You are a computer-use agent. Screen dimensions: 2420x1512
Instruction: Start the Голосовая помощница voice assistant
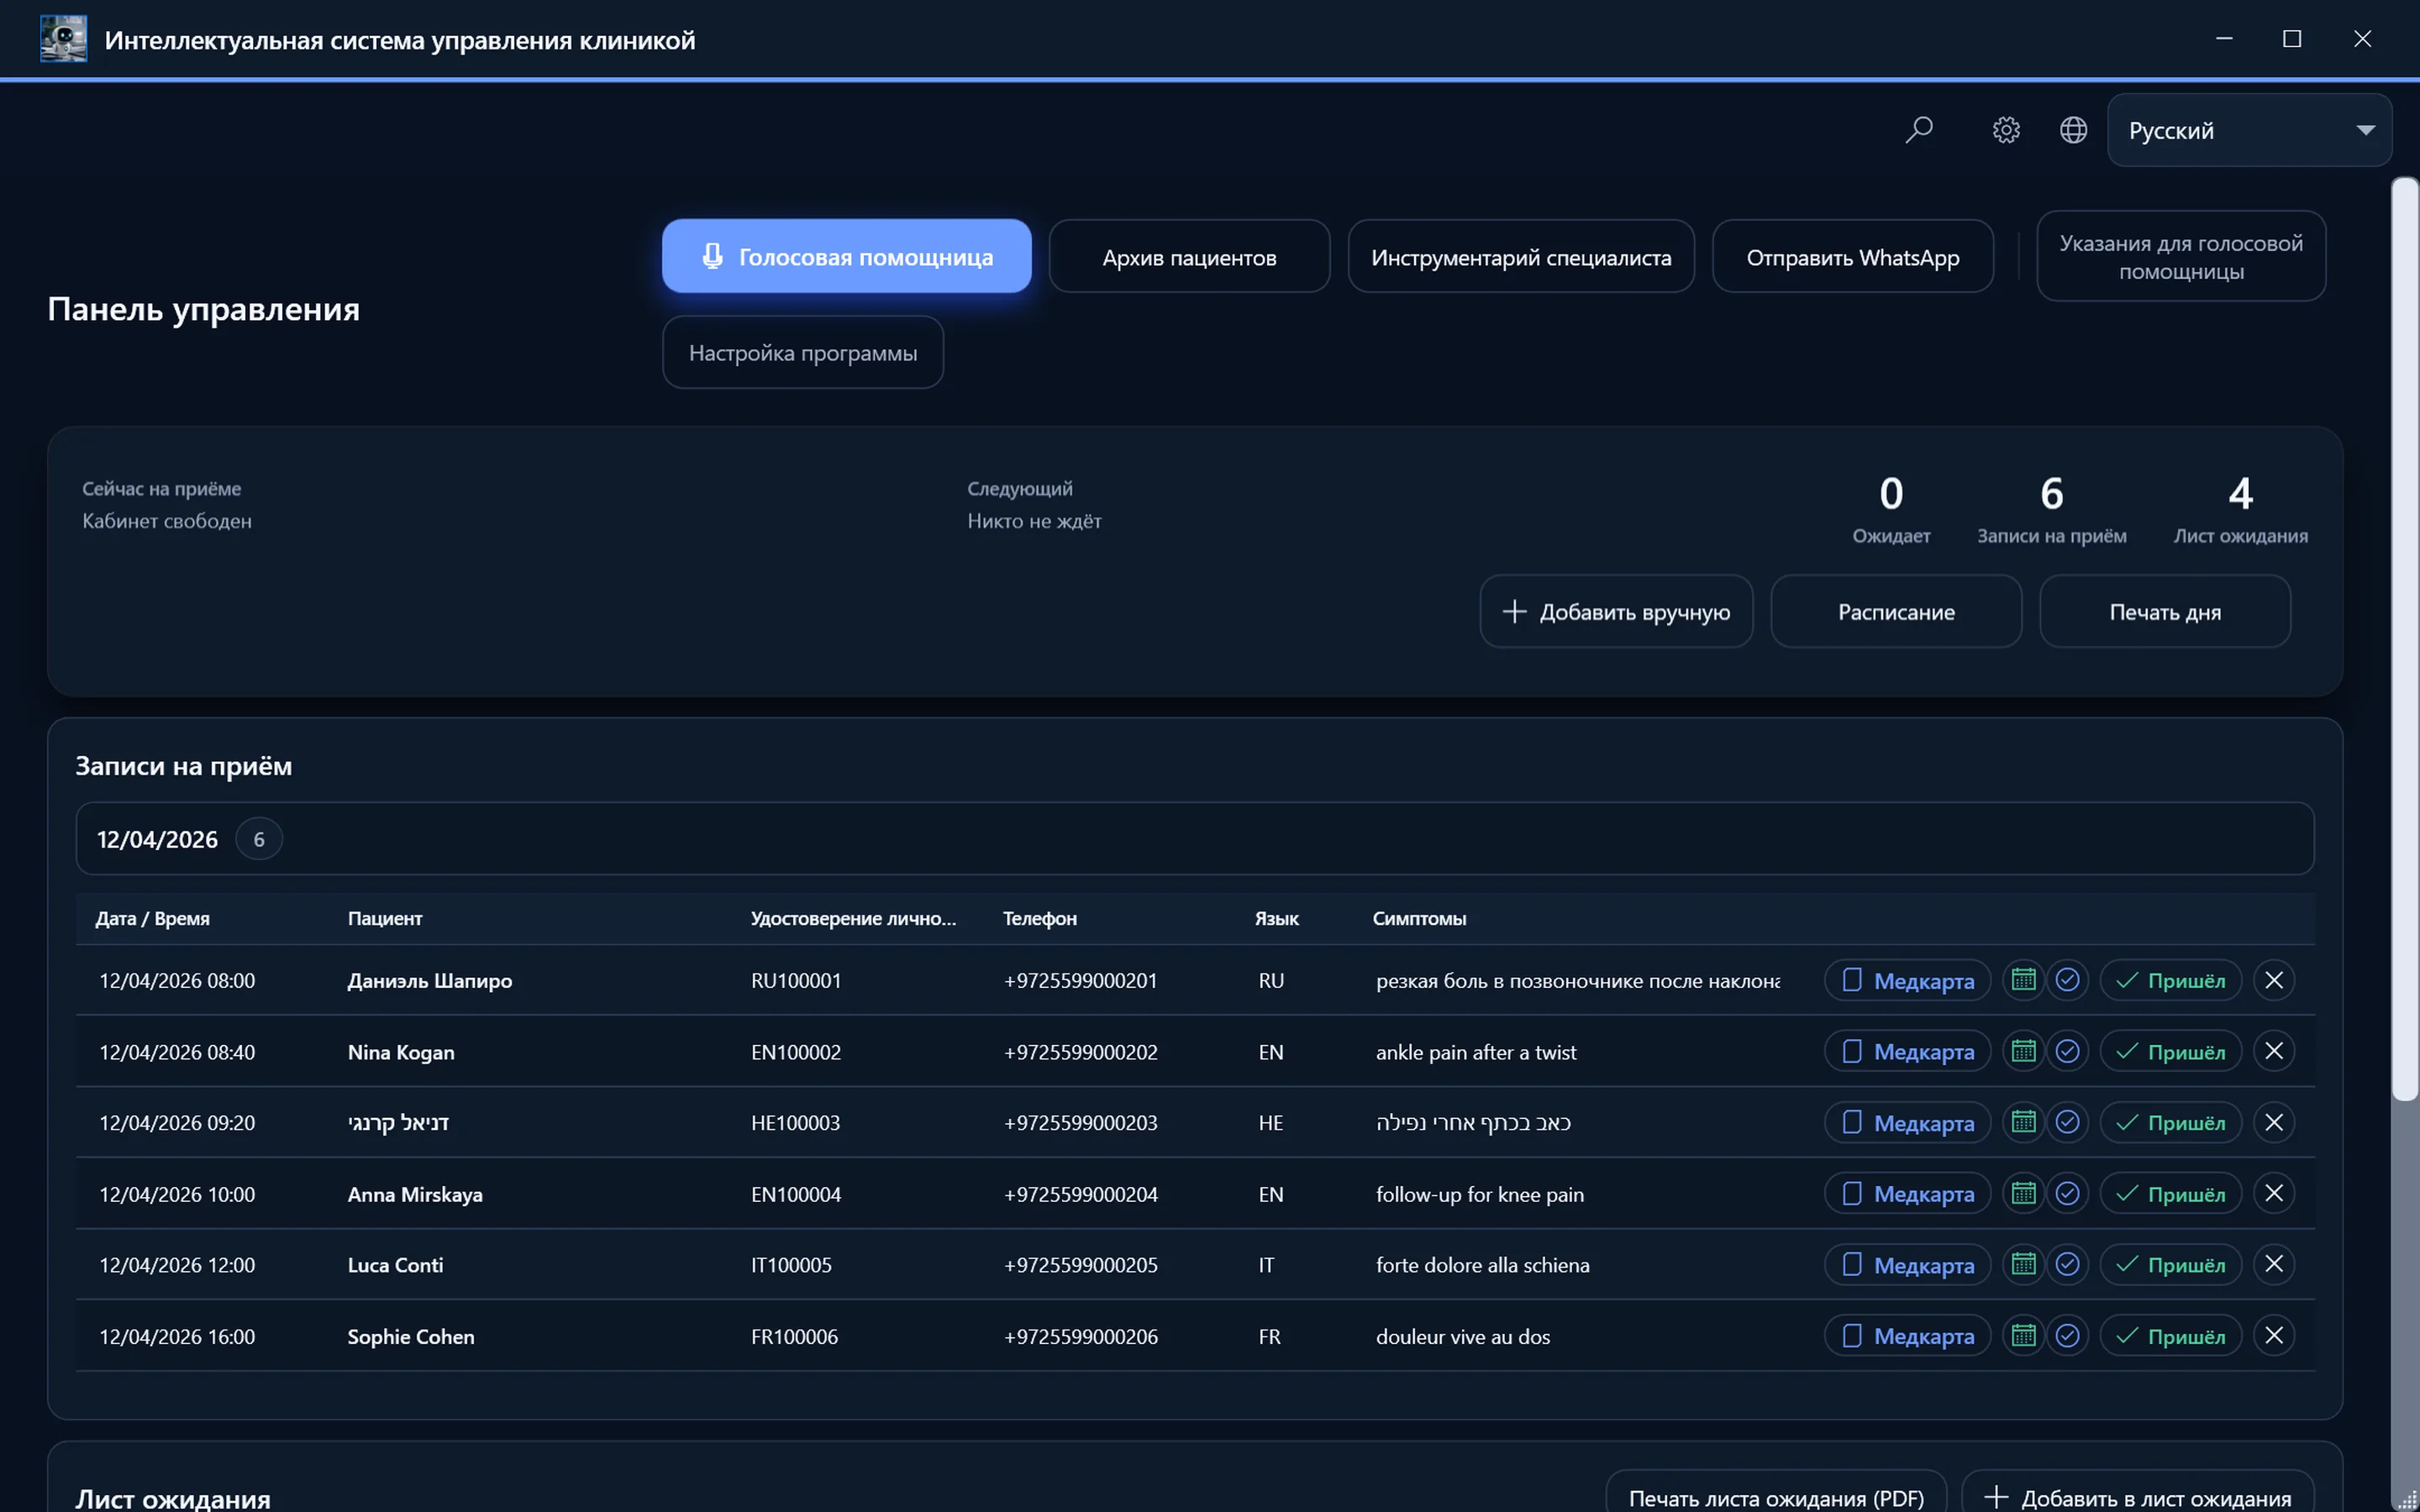click(846, 256)
